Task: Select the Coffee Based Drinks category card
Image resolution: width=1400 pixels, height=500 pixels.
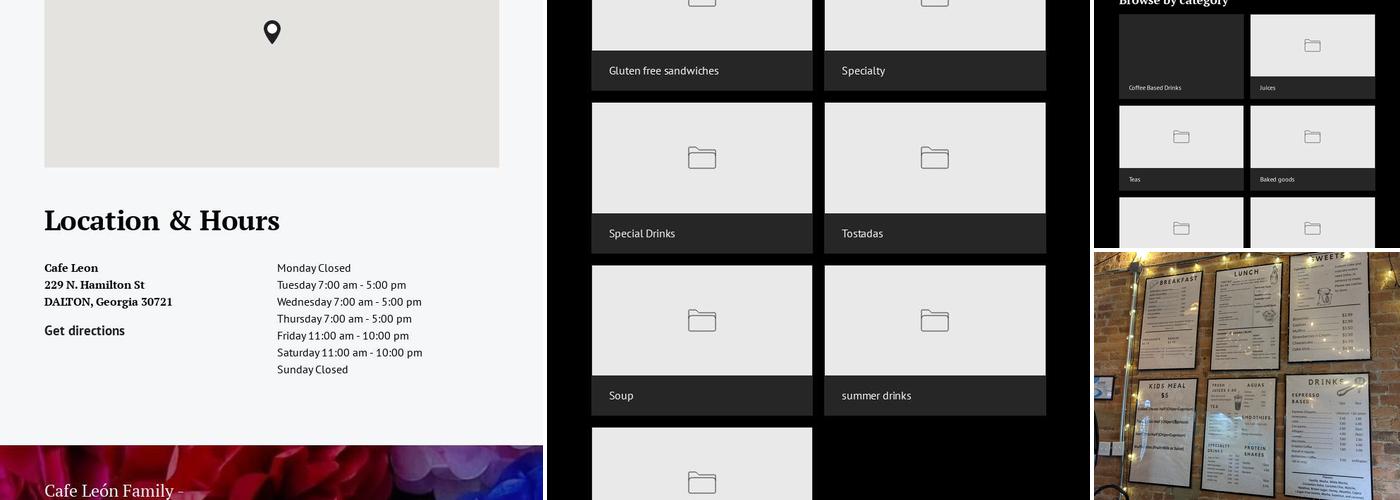Action: (x=1181, y=56)
